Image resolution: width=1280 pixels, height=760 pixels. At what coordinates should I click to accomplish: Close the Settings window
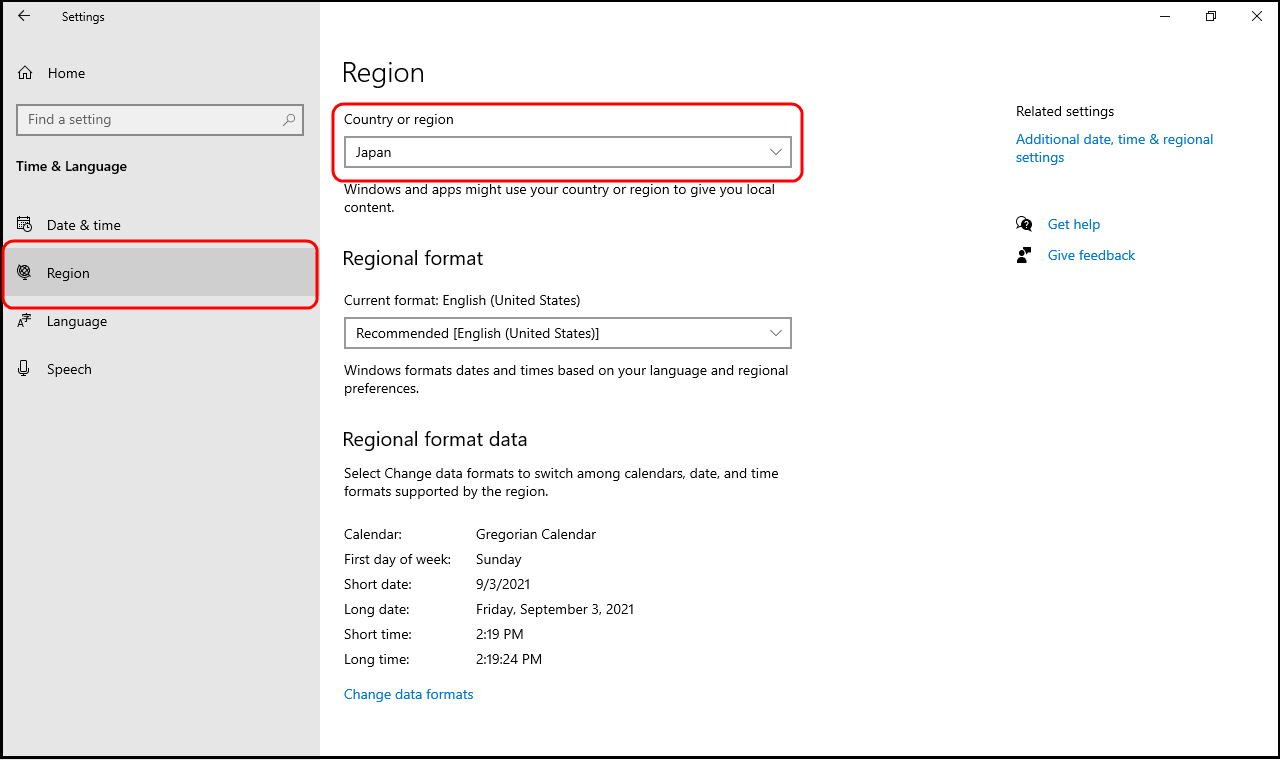coord(1257,16)
